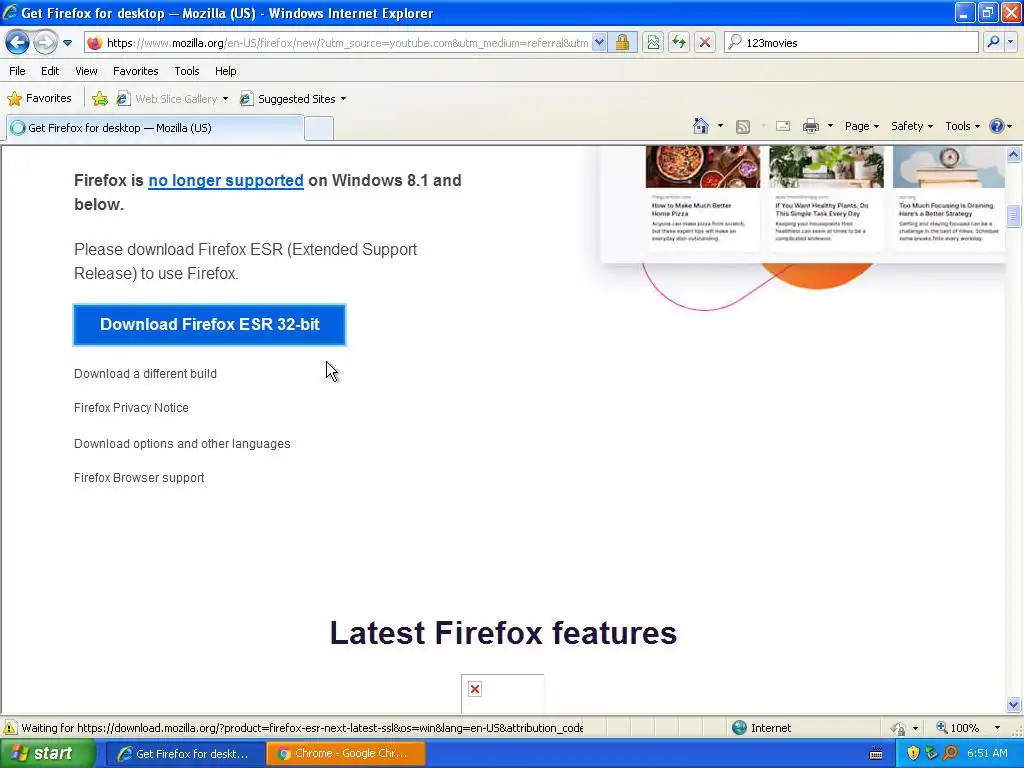Viewport: 1024px width, 768px height.
Task: Open Suggested Sites dropdown
Action: click(x=293, y=99)
